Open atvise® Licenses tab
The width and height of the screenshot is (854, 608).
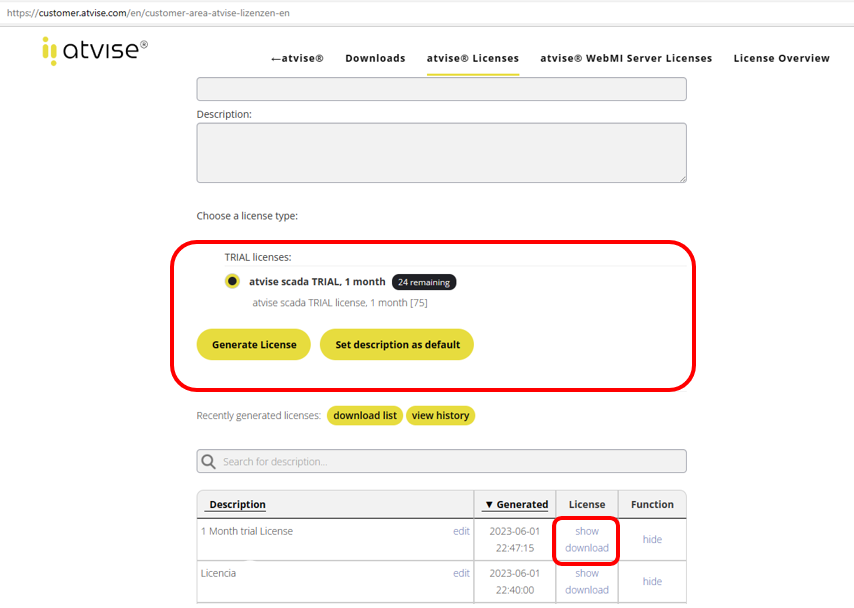click(x=473, y=58)
